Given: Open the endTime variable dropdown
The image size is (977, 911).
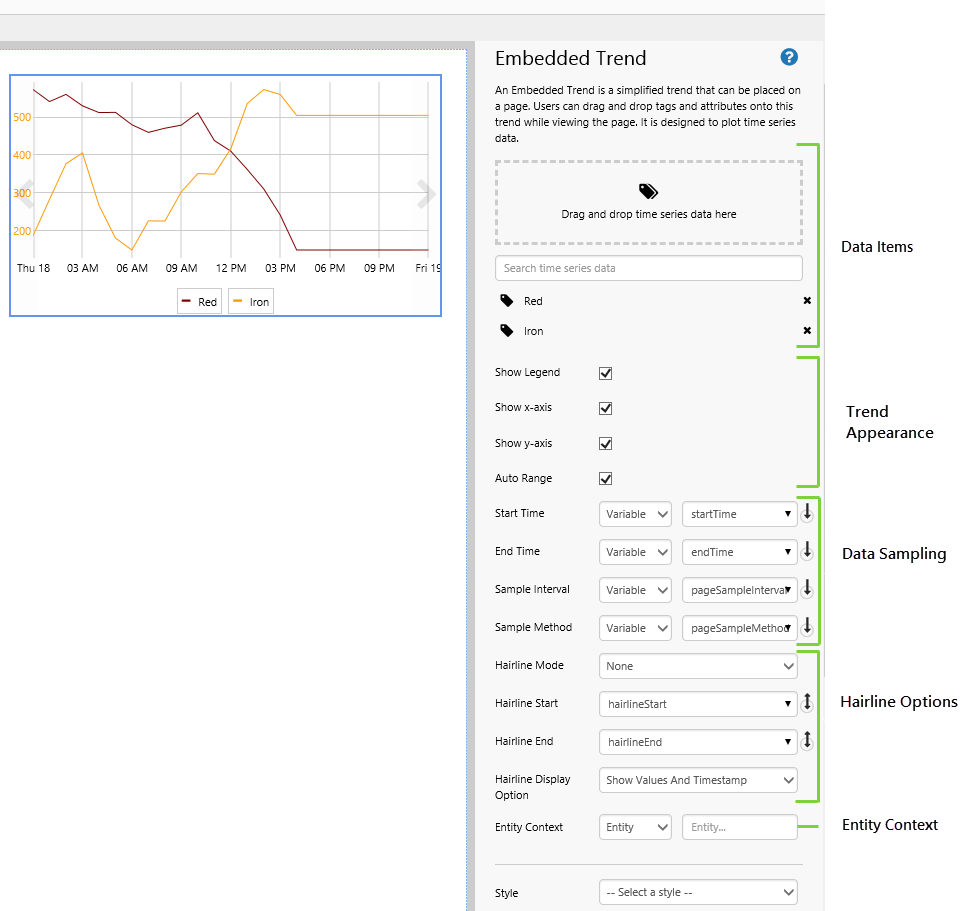Looking at the screenshot, I should coord(740,552).
